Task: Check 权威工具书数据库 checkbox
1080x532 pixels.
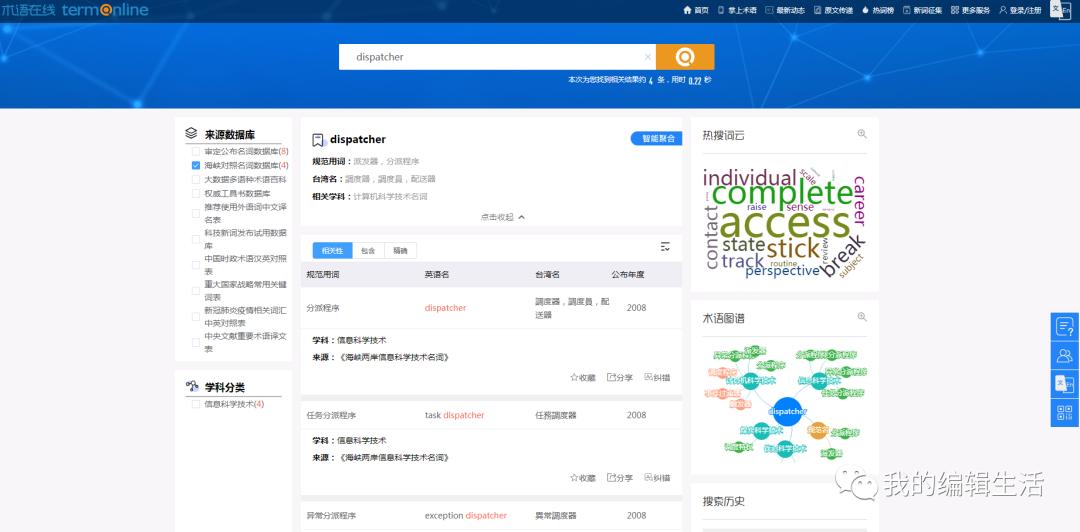Action: 196,194
